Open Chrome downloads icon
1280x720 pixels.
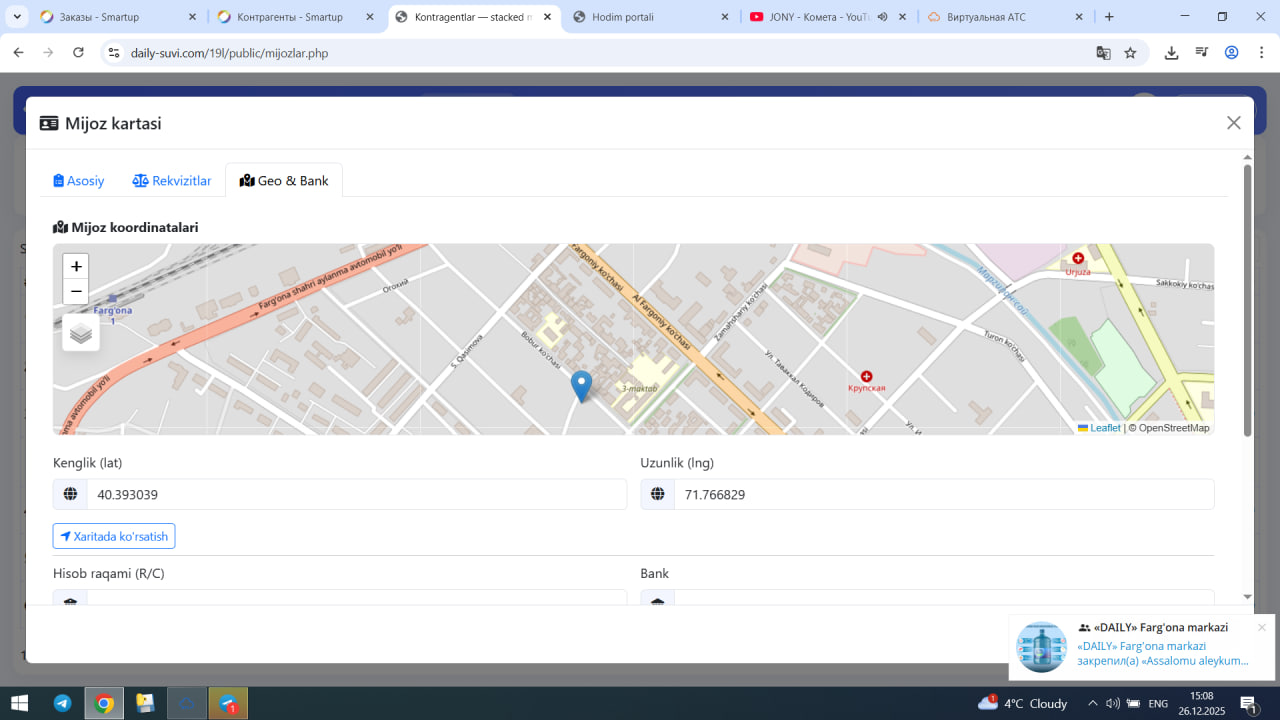(1171, 53)
